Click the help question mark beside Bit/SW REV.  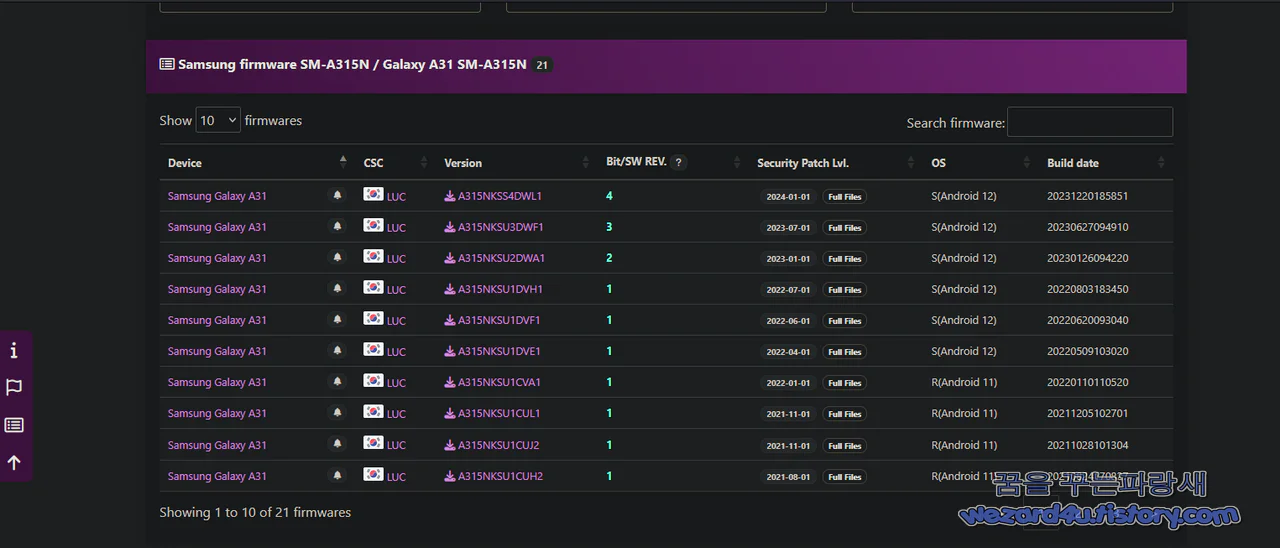(679, 162)
